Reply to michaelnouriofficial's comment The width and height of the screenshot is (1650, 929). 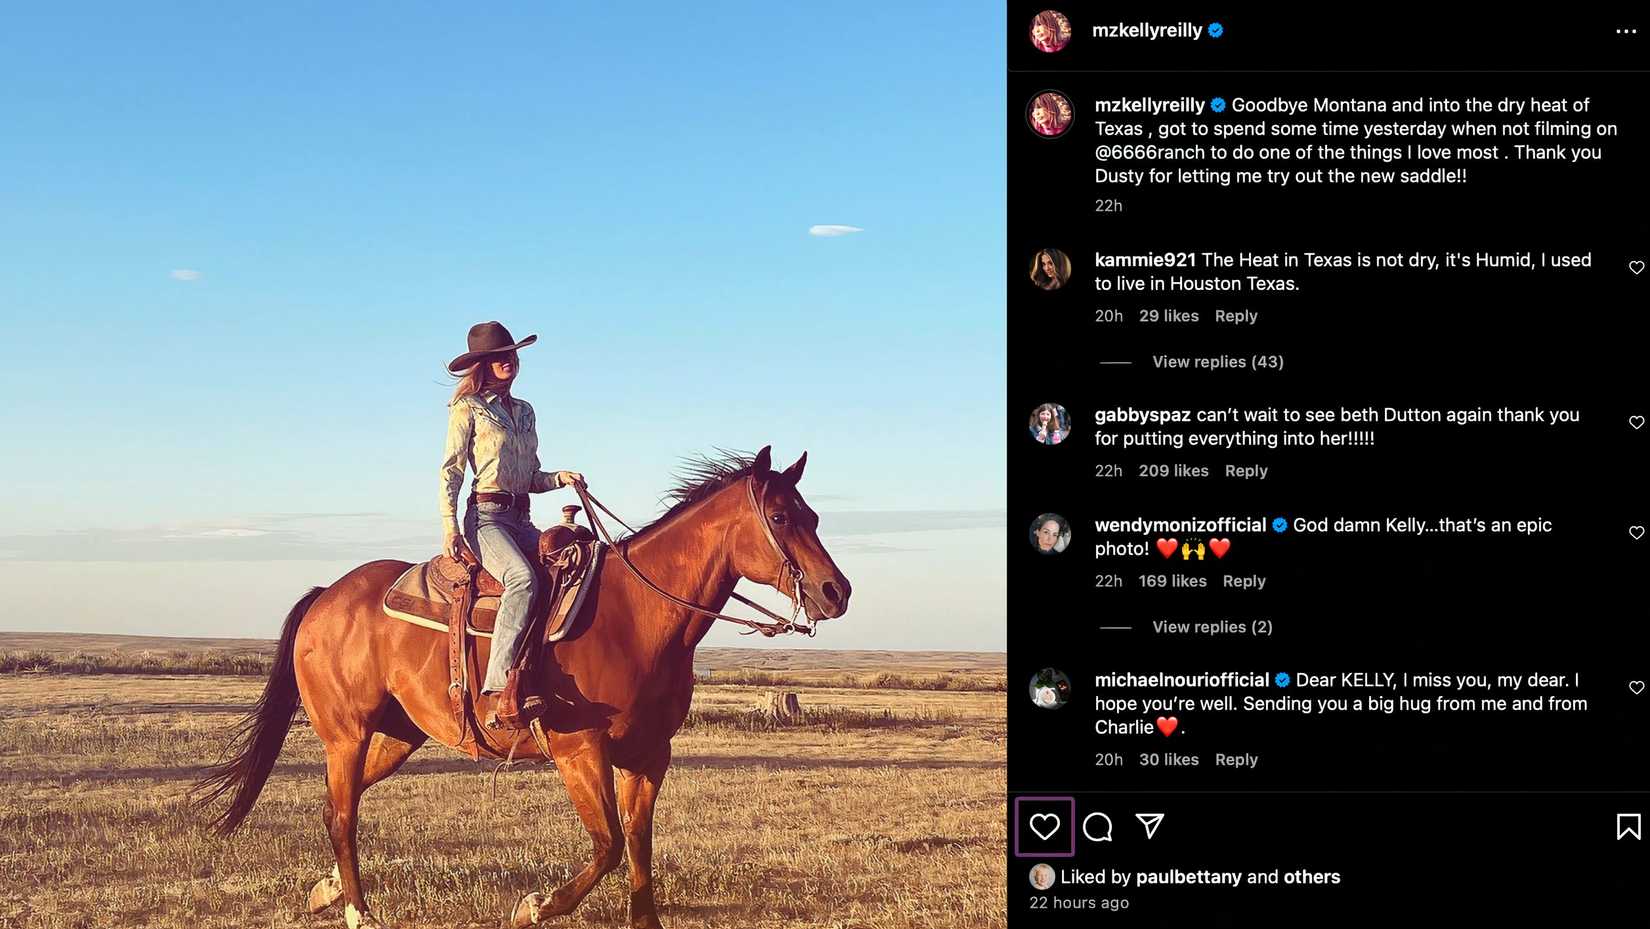coord(1236,760)
